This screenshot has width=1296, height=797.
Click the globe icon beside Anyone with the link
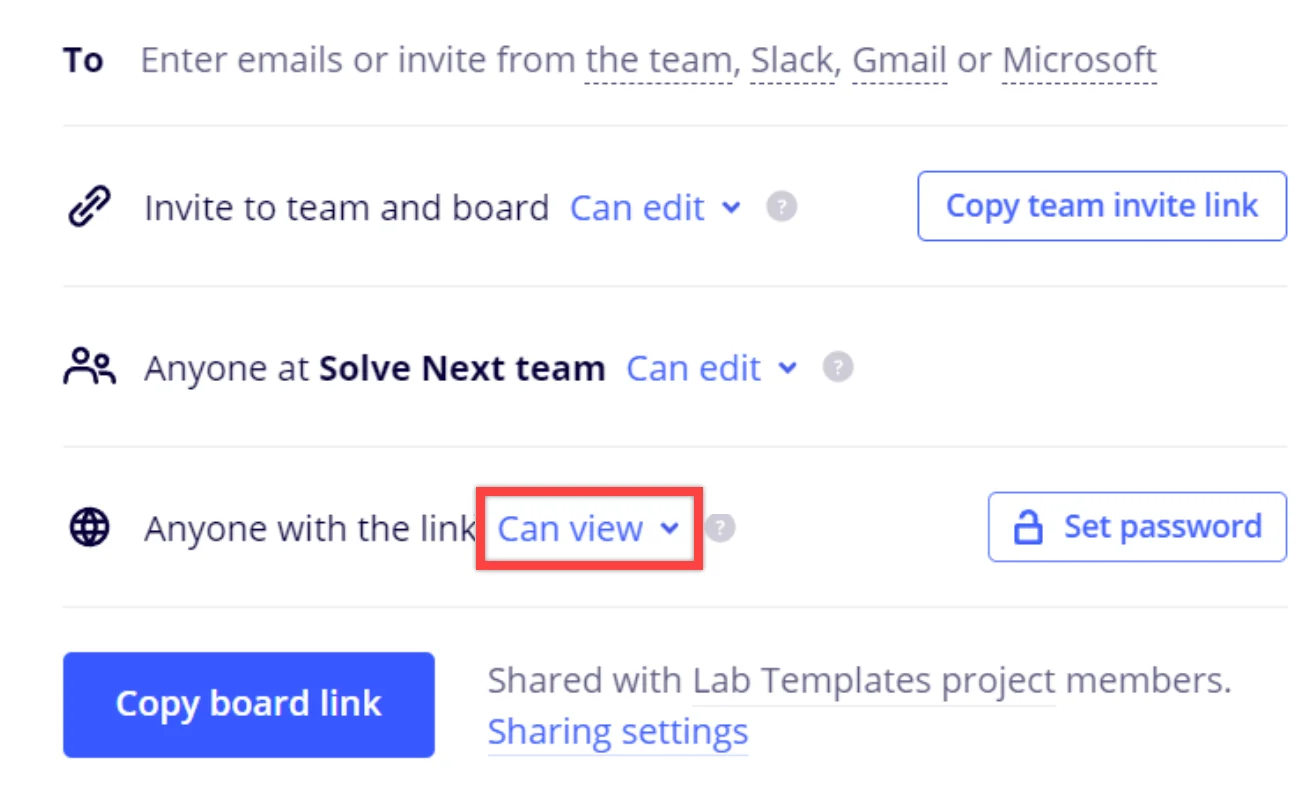[x=89, y=527]
